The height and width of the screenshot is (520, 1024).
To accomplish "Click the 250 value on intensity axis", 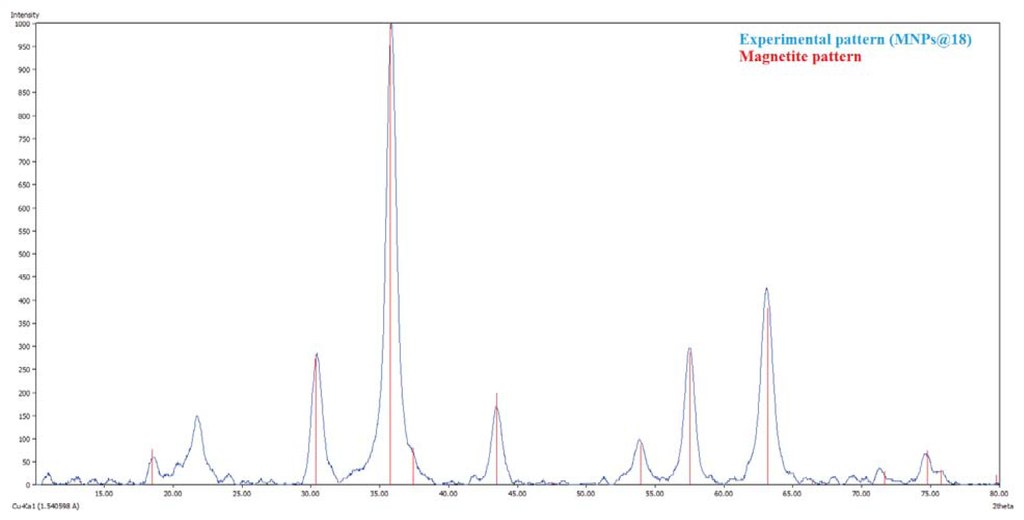I will [25, 370].
